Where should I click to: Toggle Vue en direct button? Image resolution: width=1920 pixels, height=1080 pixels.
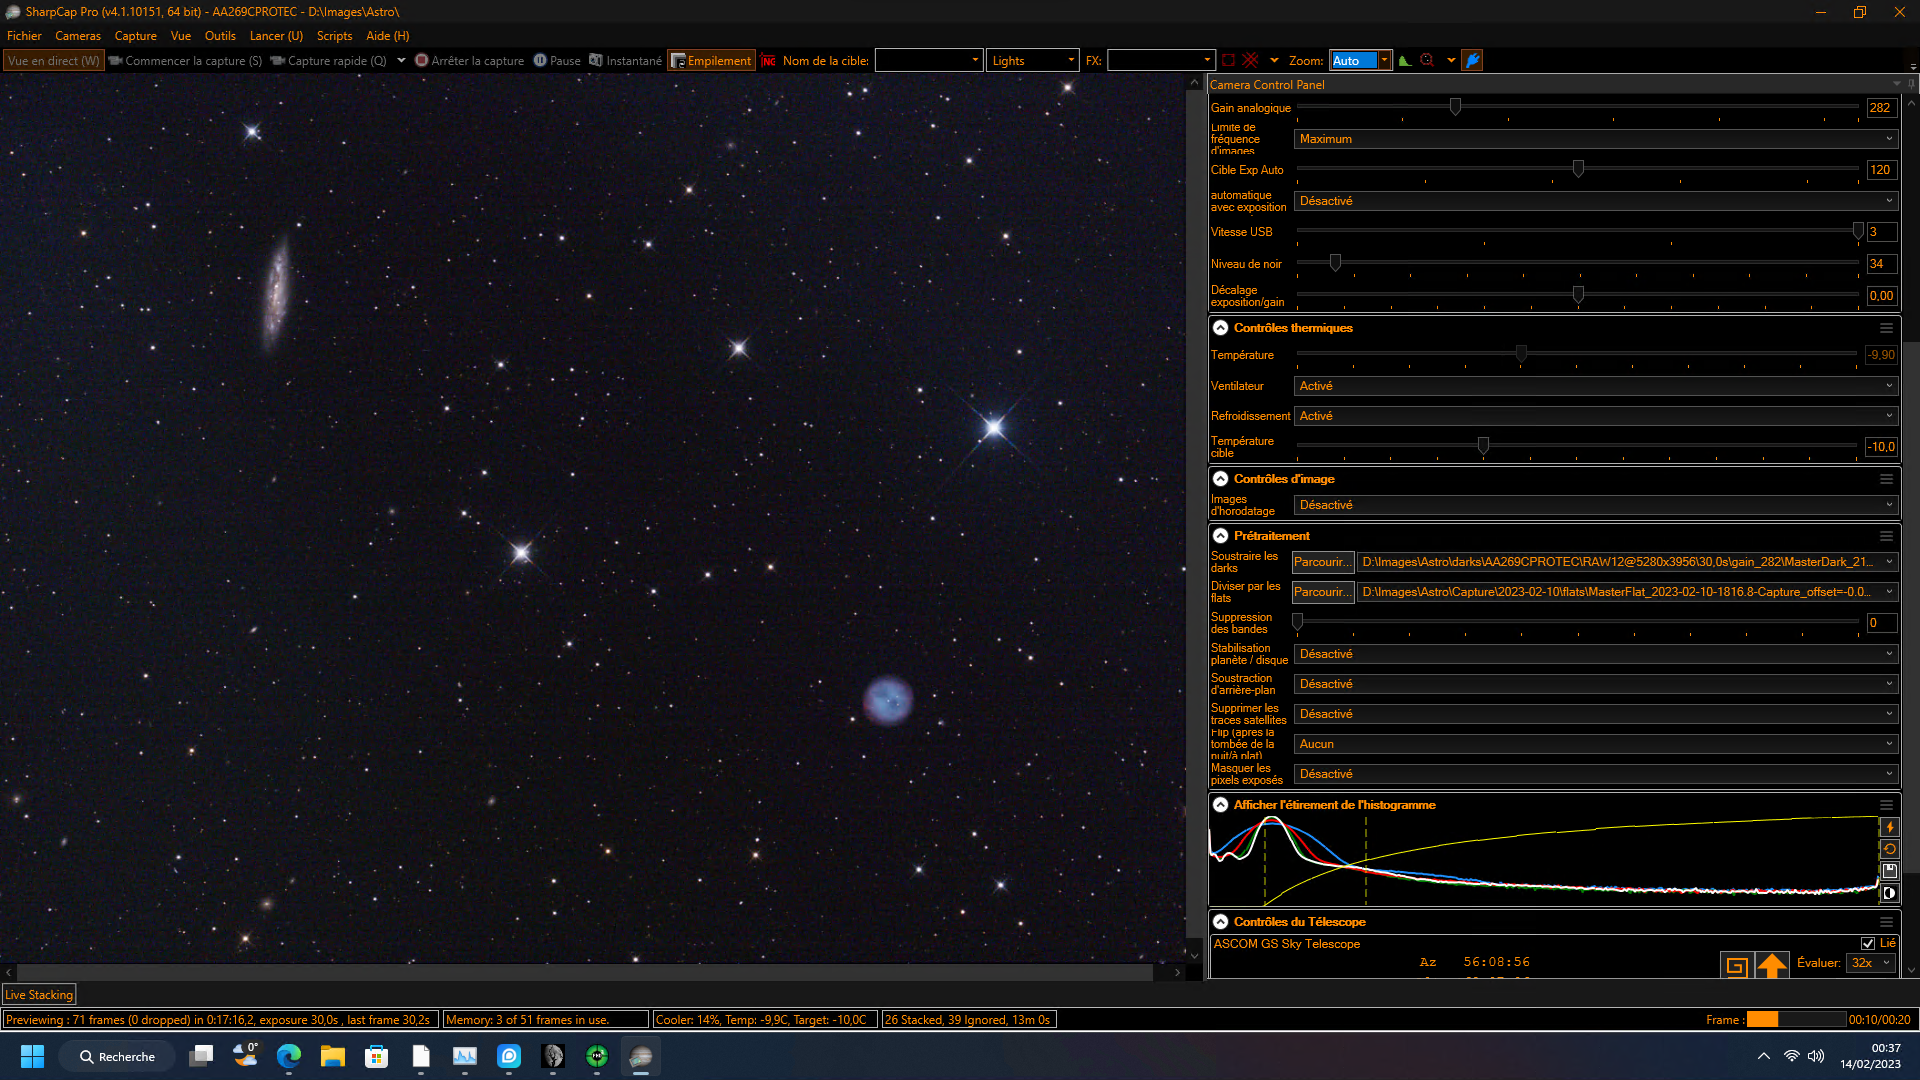(x=53, y=61)
